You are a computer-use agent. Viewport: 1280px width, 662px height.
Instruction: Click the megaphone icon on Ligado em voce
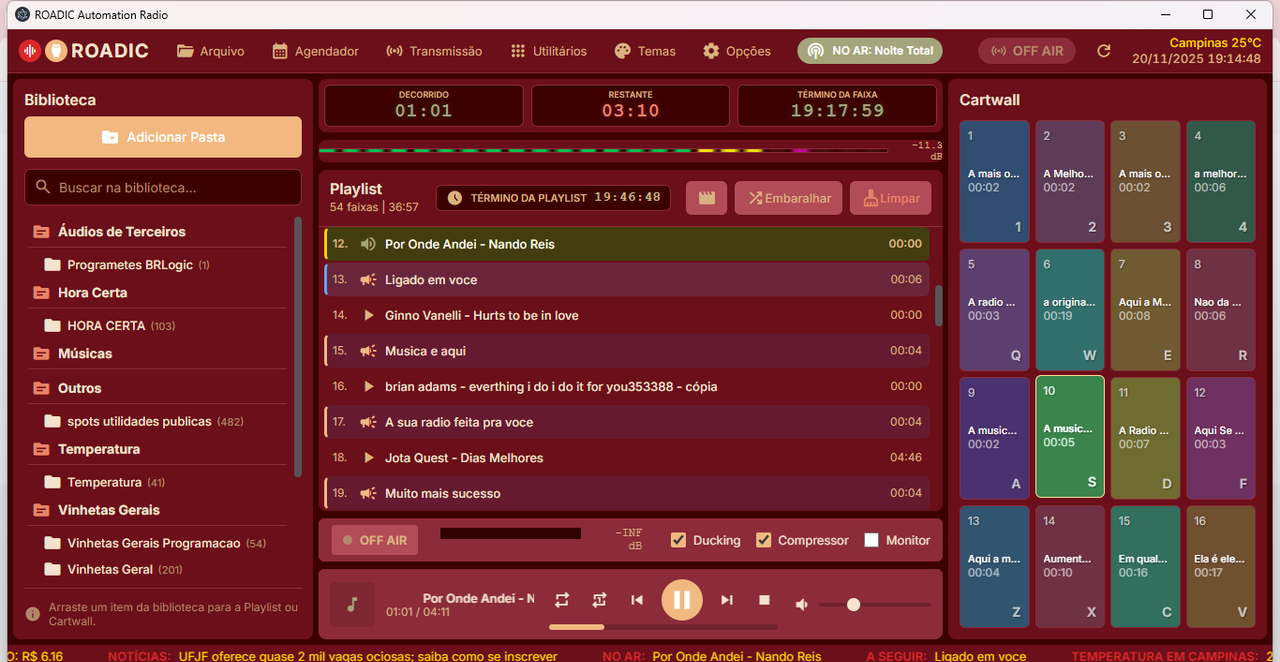[x=368, y=280]
